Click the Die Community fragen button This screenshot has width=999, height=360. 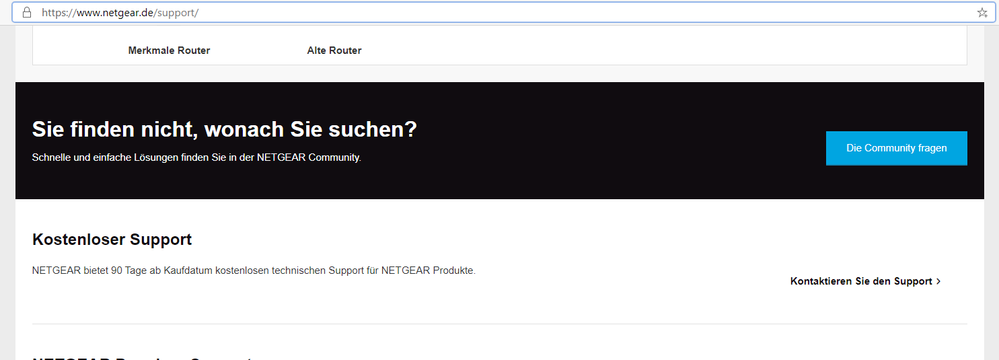coord(896,148)
